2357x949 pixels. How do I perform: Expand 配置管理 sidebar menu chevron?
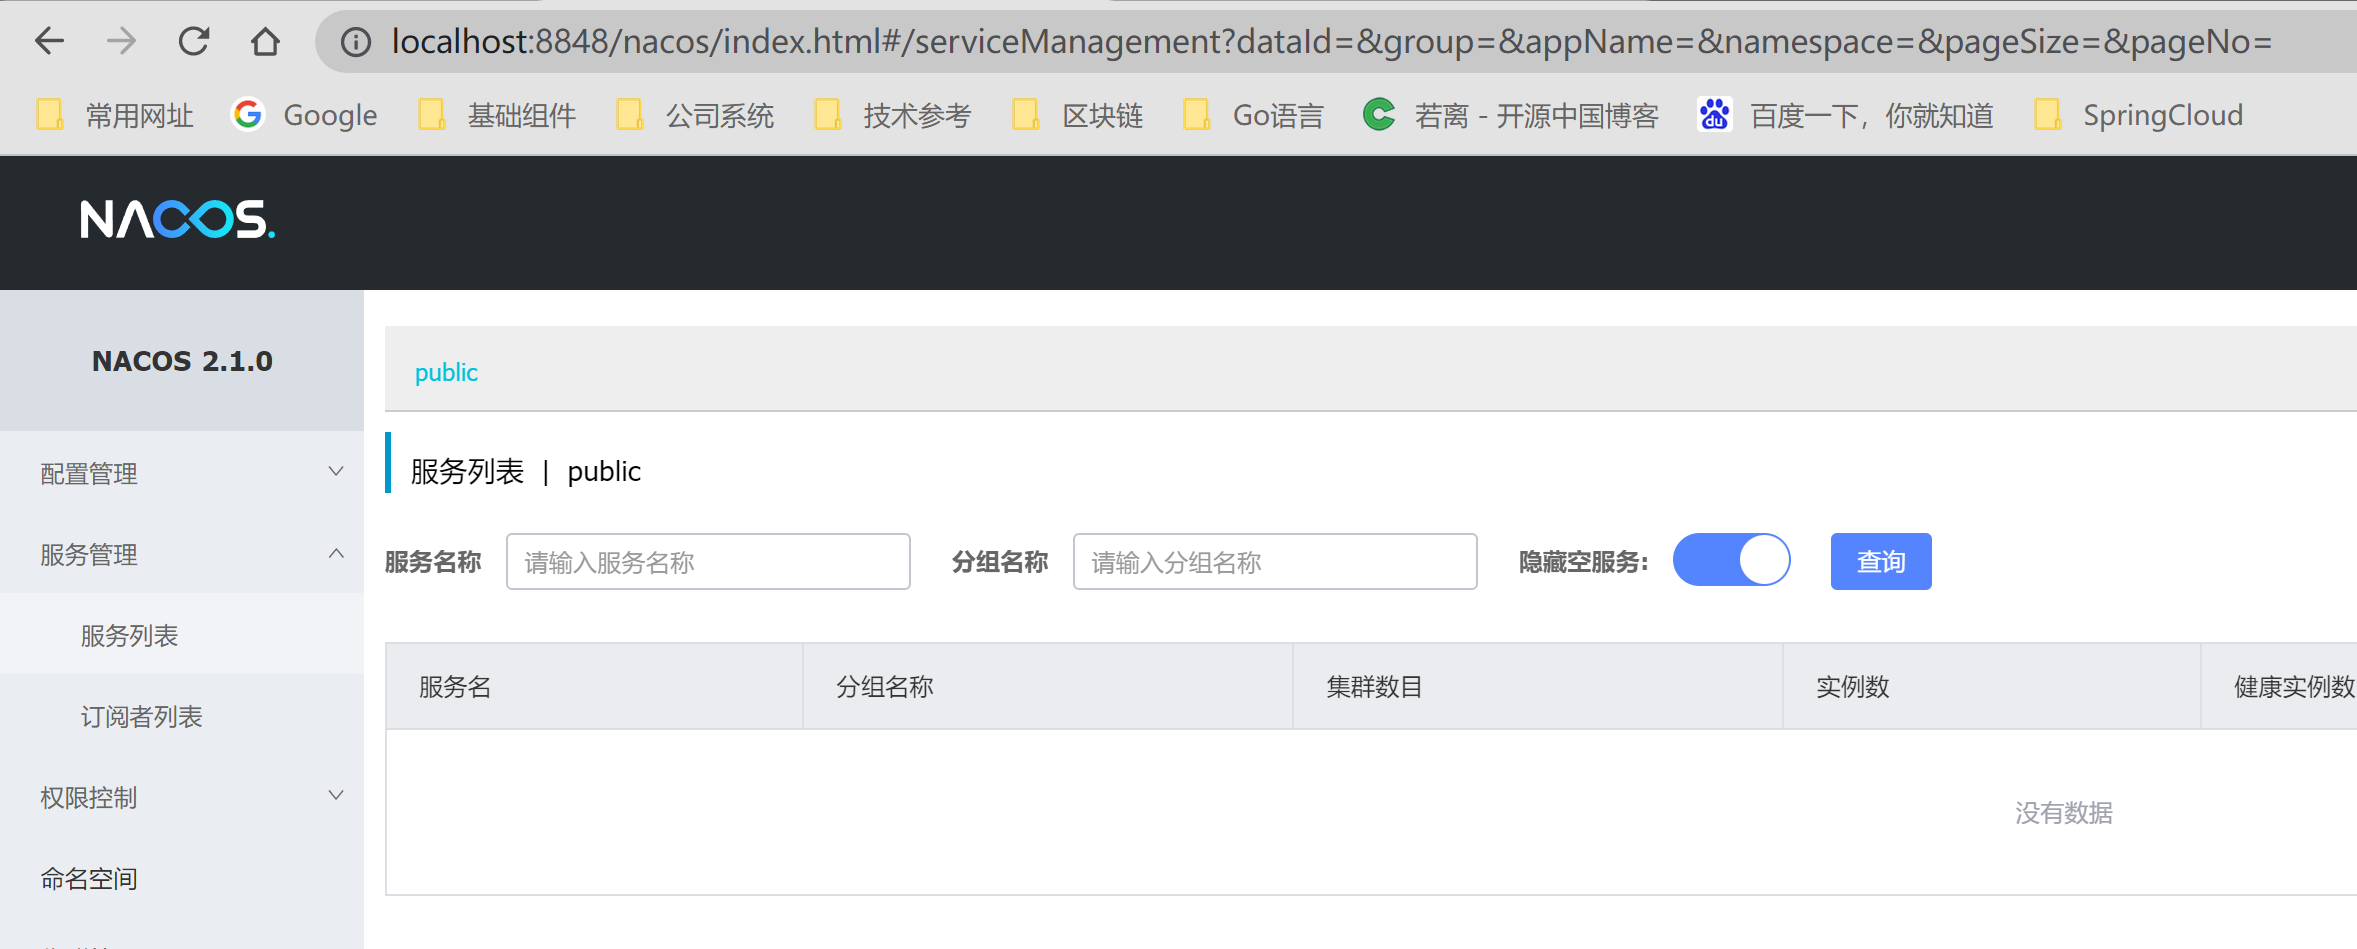(336, 471)
